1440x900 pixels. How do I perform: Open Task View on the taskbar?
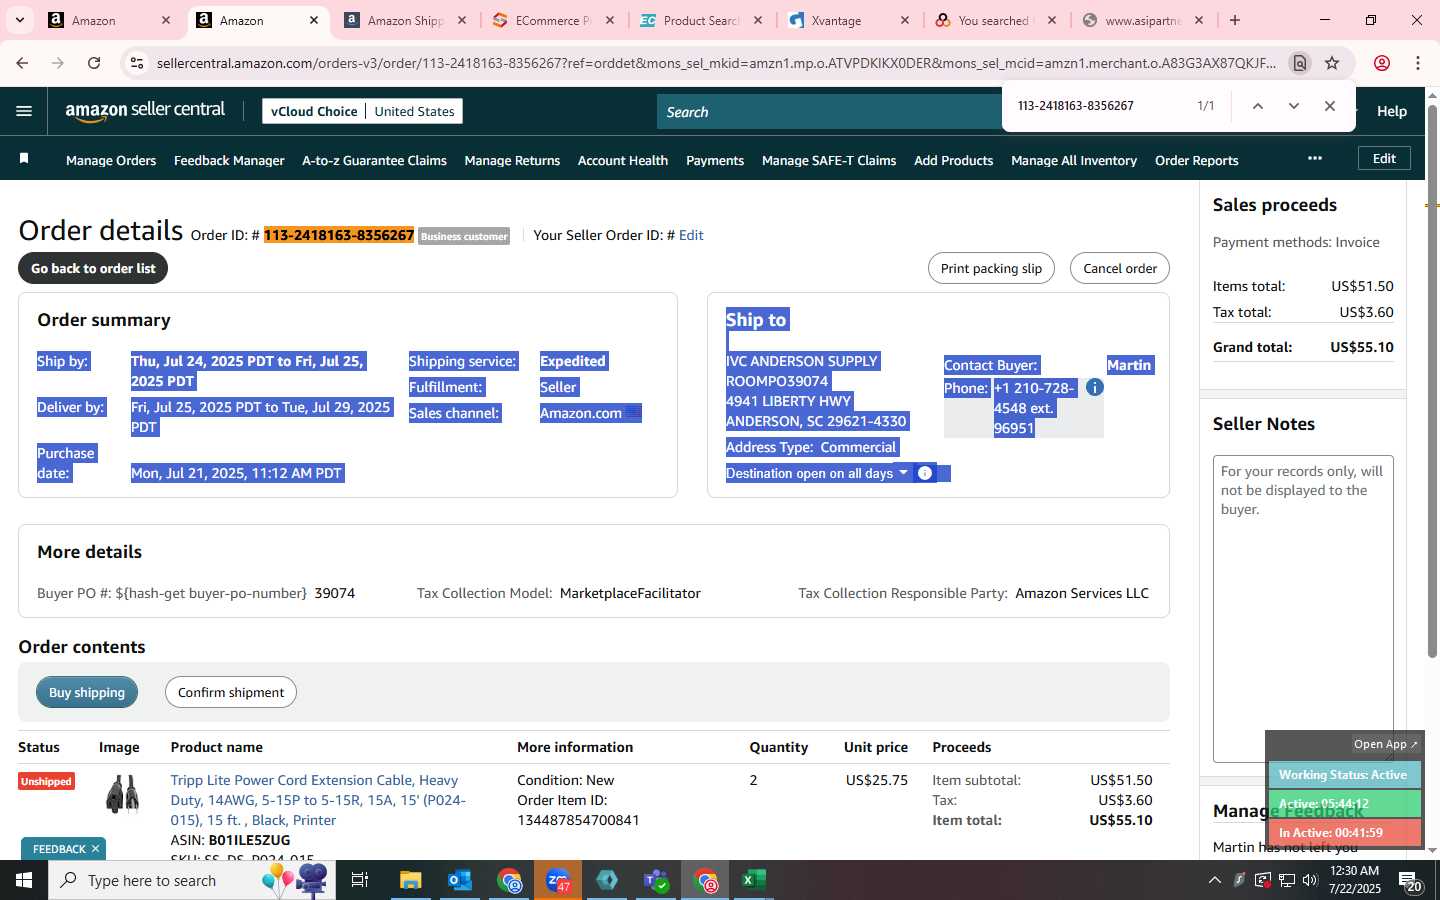(360, 880)
